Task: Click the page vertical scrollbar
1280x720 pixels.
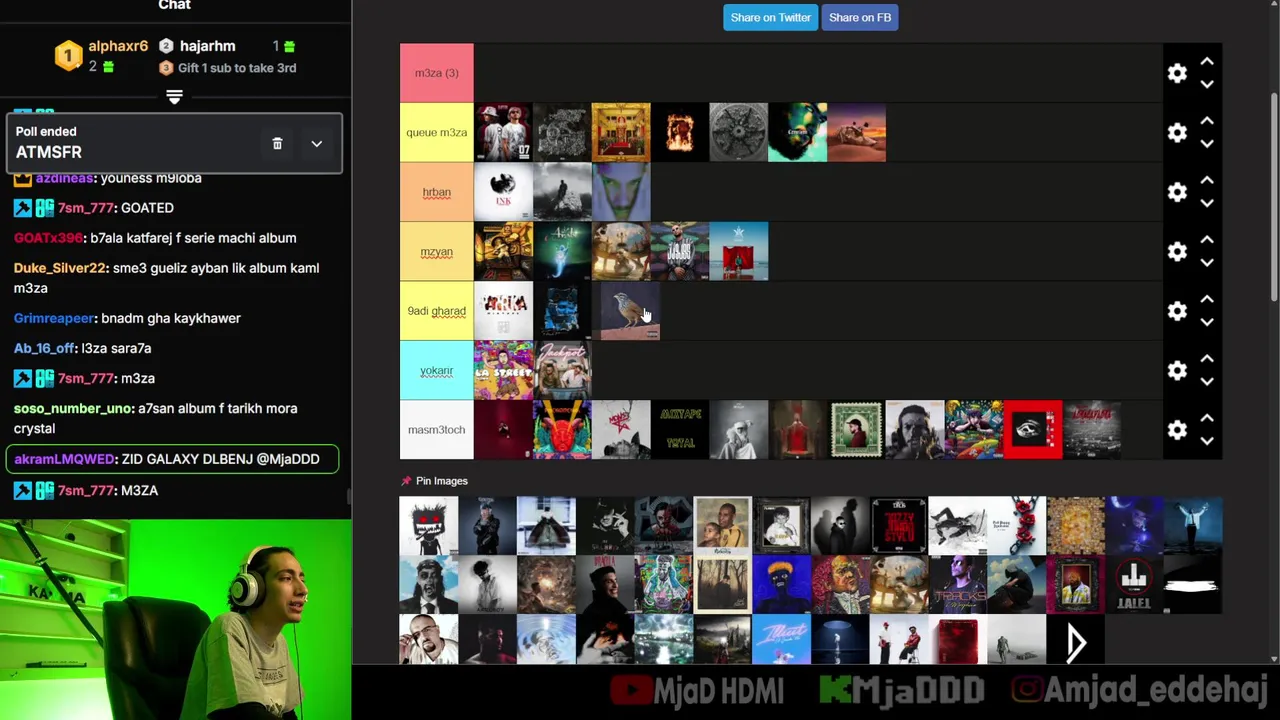Action: point(1274,197)
